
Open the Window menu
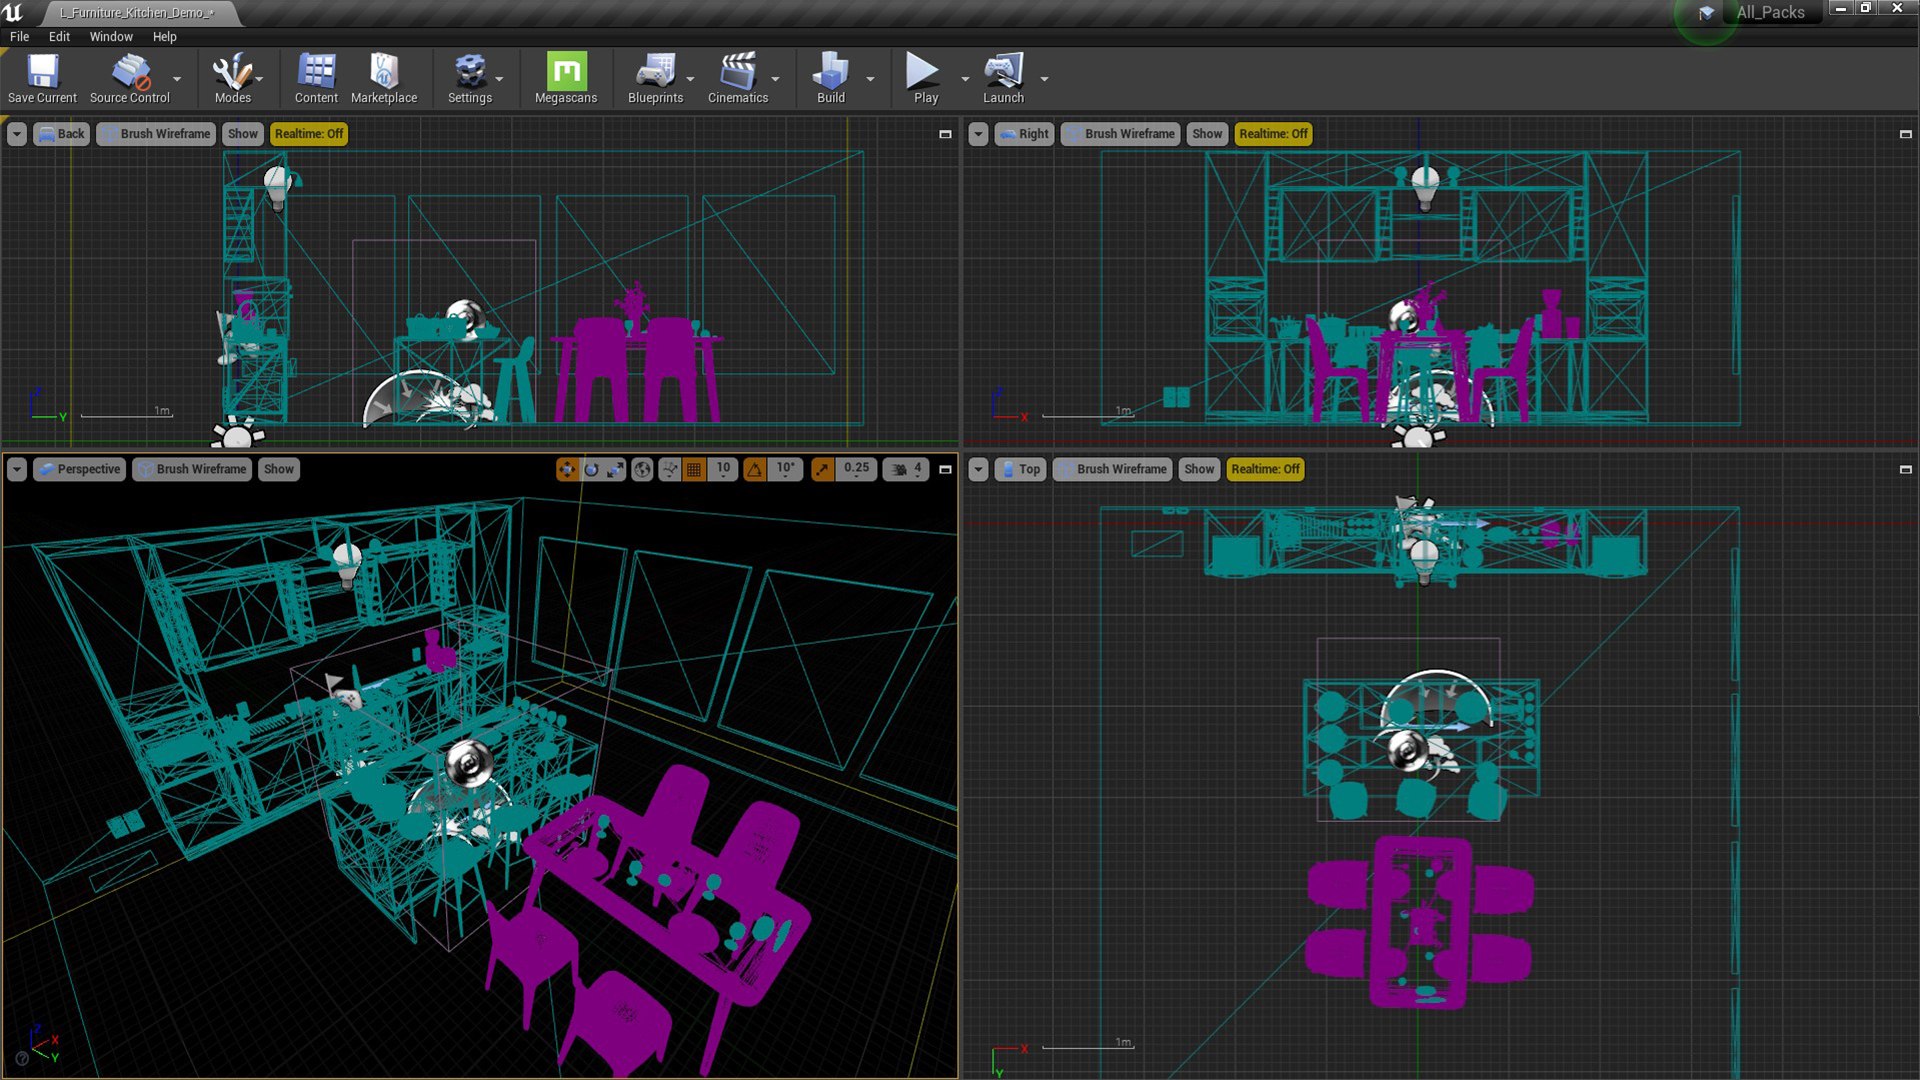pyautogui.click(x=110, y=36)
